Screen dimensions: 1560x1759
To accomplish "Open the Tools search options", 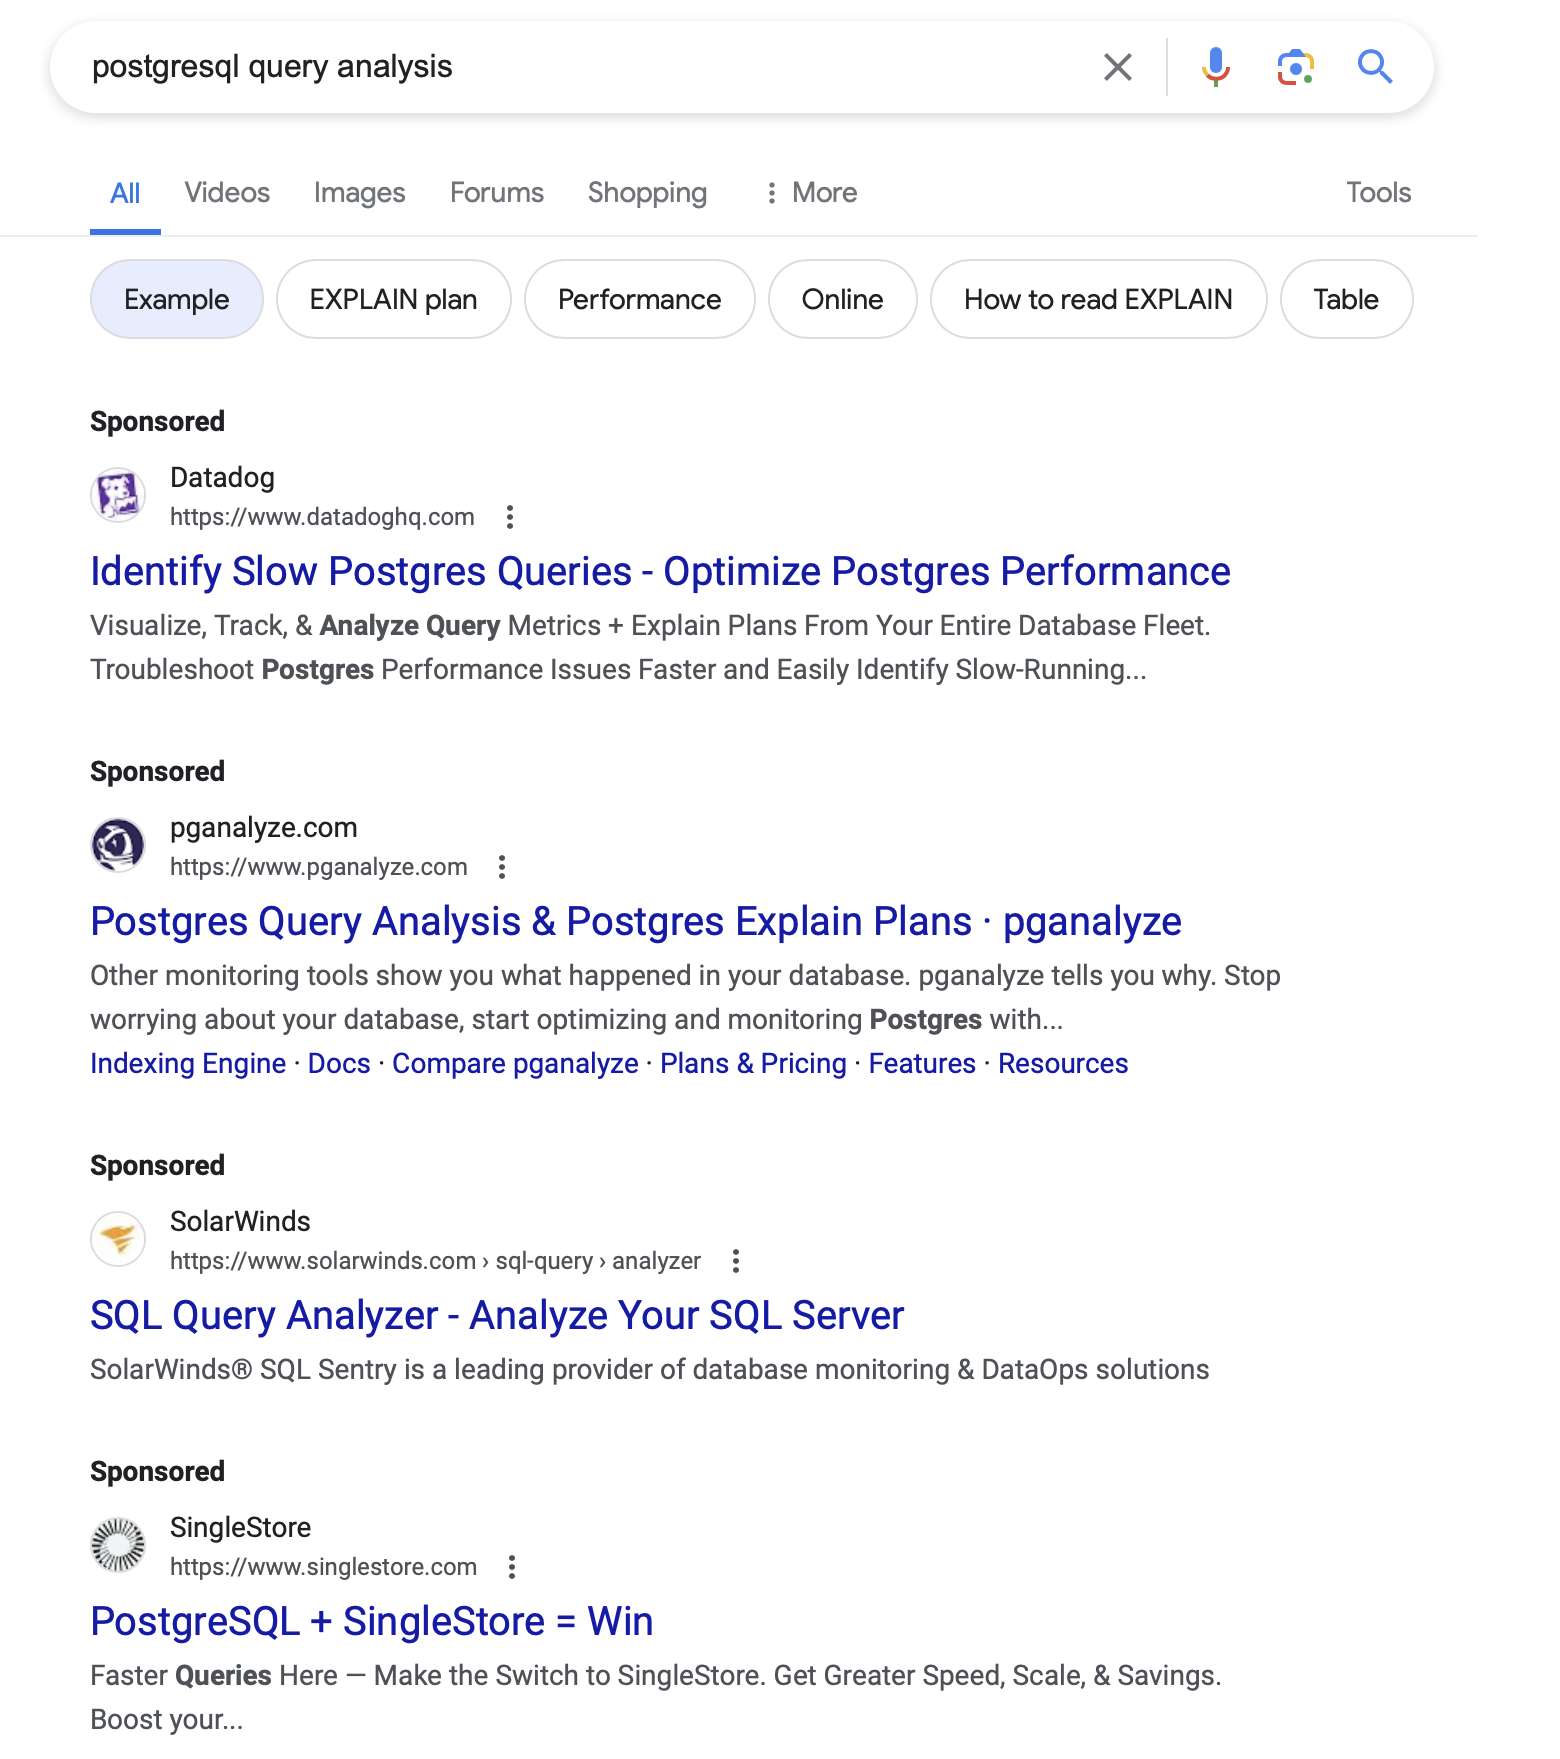I will [x=1378, y=192].
